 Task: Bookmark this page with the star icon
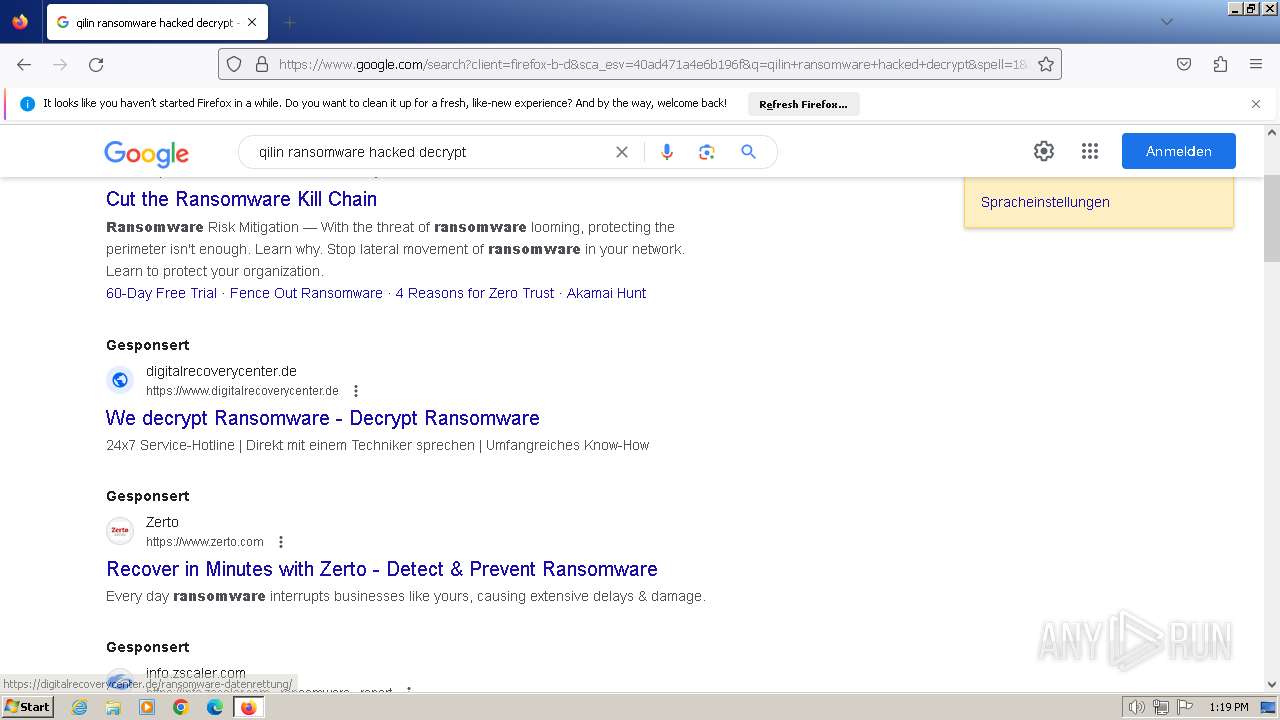(1046, 64)
